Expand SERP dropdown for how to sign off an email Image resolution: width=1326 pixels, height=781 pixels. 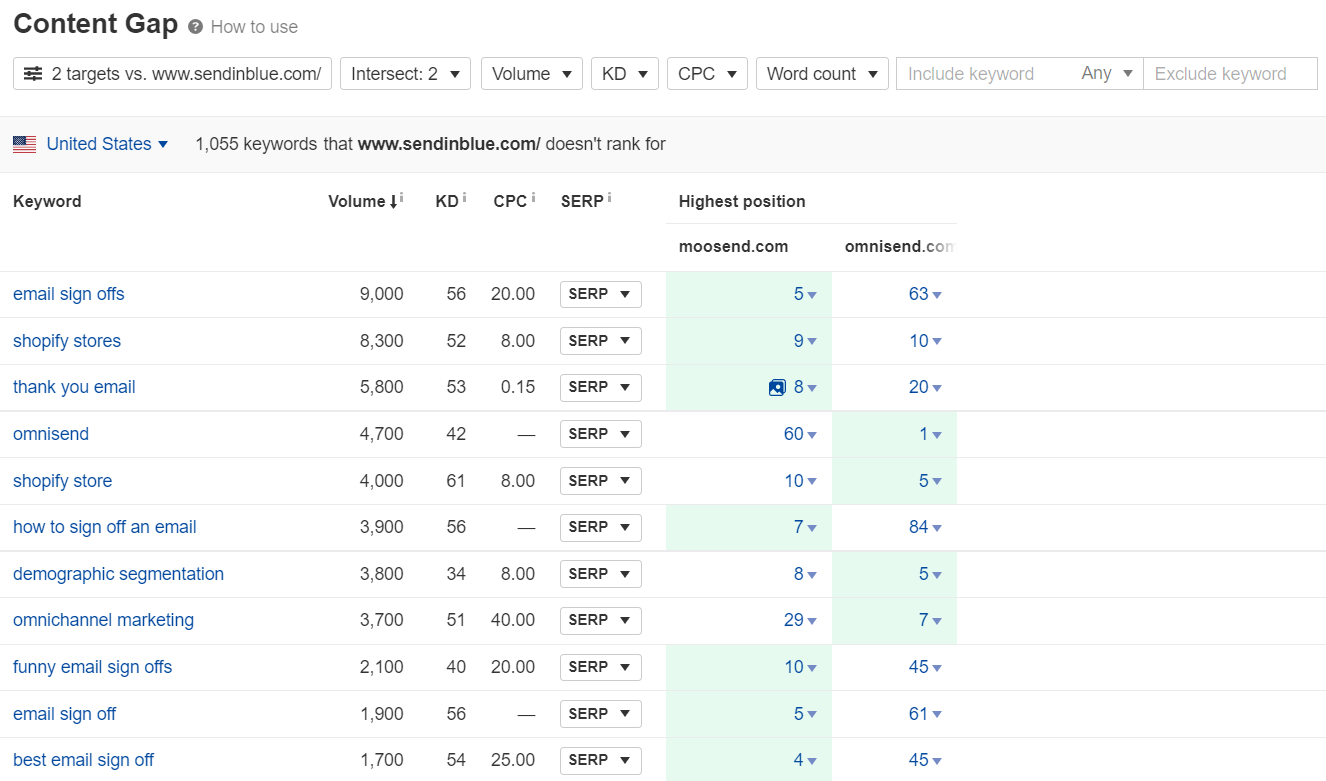point(600,527)
